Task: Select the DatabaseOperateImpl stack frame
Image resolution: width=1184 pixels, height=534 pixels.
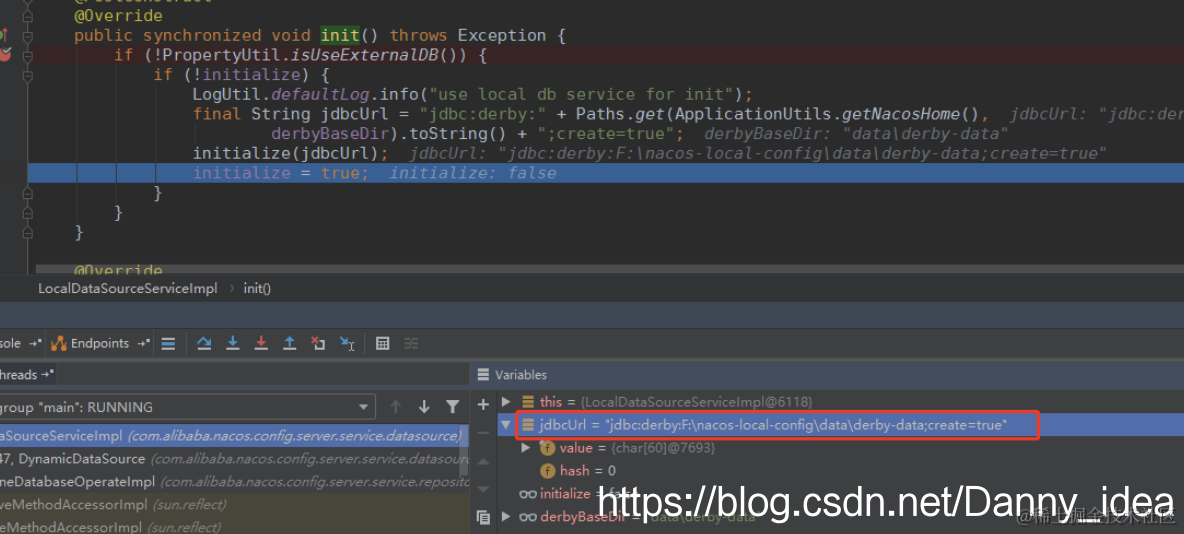Action: click(x=234, y=482)
